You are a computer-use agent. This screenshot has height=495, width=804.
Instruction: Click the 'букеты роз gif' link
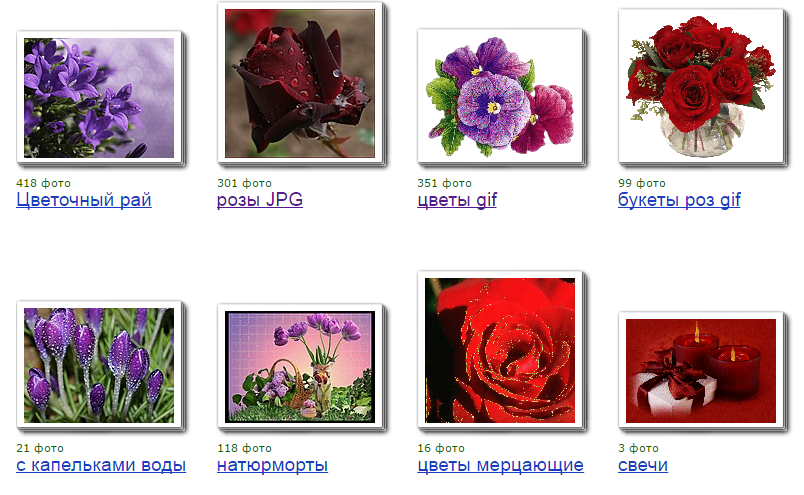679,200
